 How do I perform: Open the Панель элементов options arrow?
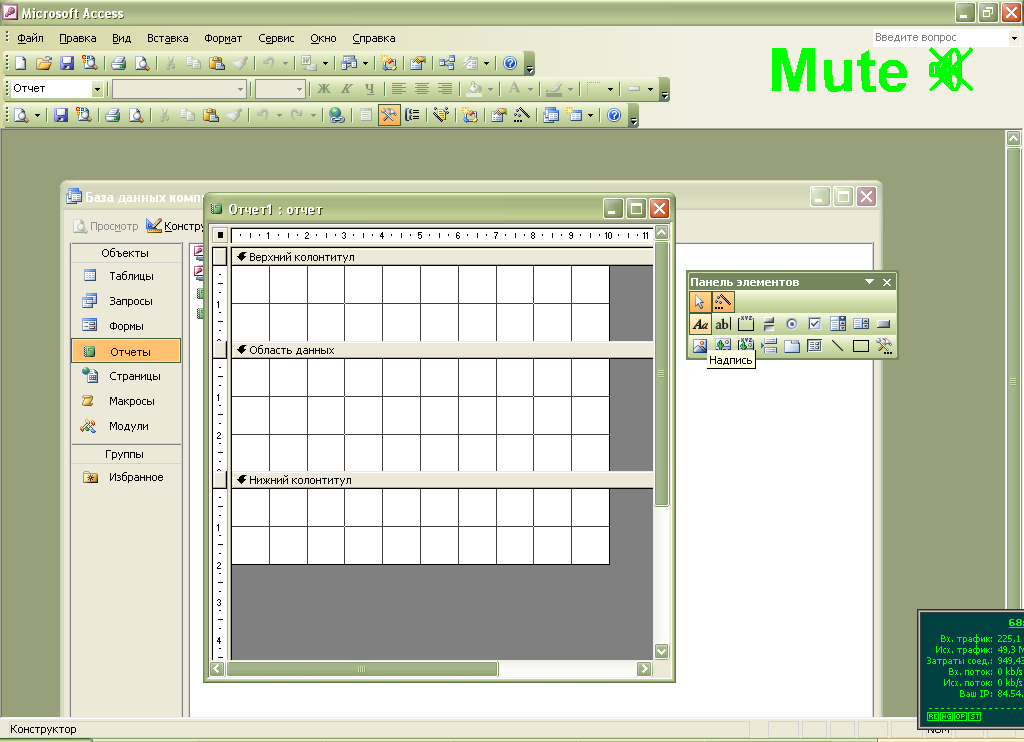coord(869,282)
